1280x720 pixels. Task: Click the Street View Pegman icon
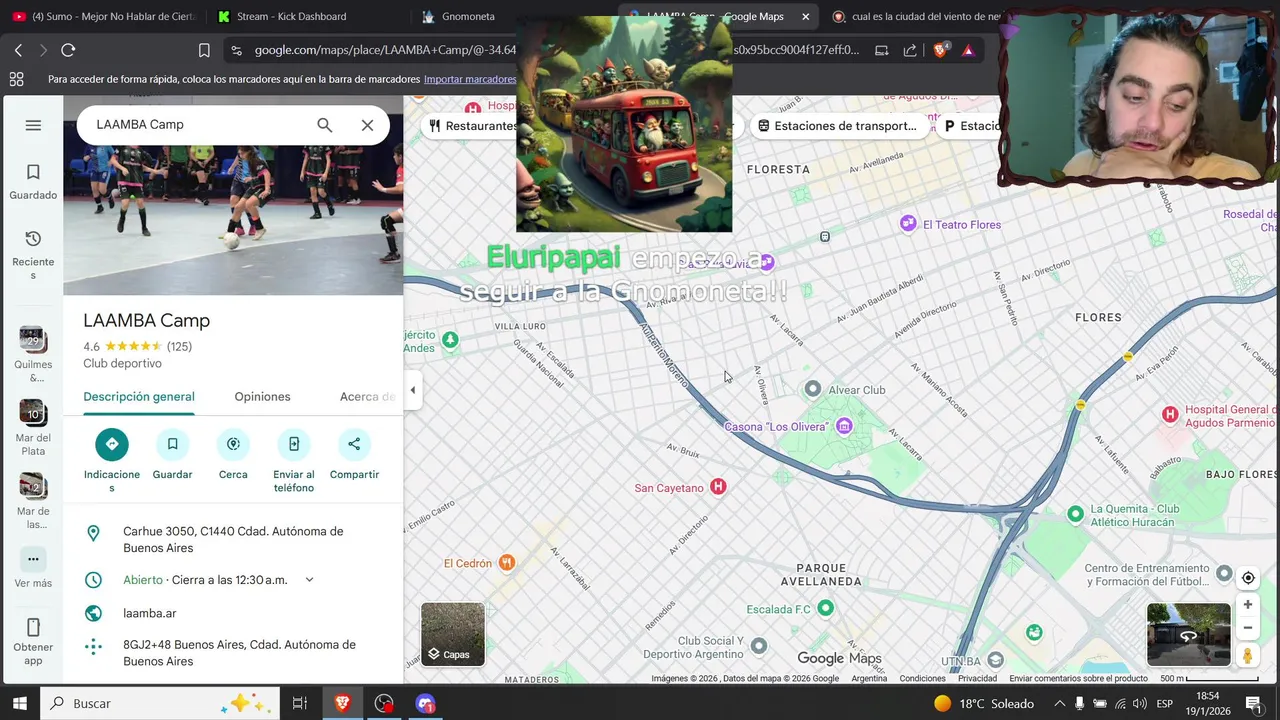[1248, 655]
